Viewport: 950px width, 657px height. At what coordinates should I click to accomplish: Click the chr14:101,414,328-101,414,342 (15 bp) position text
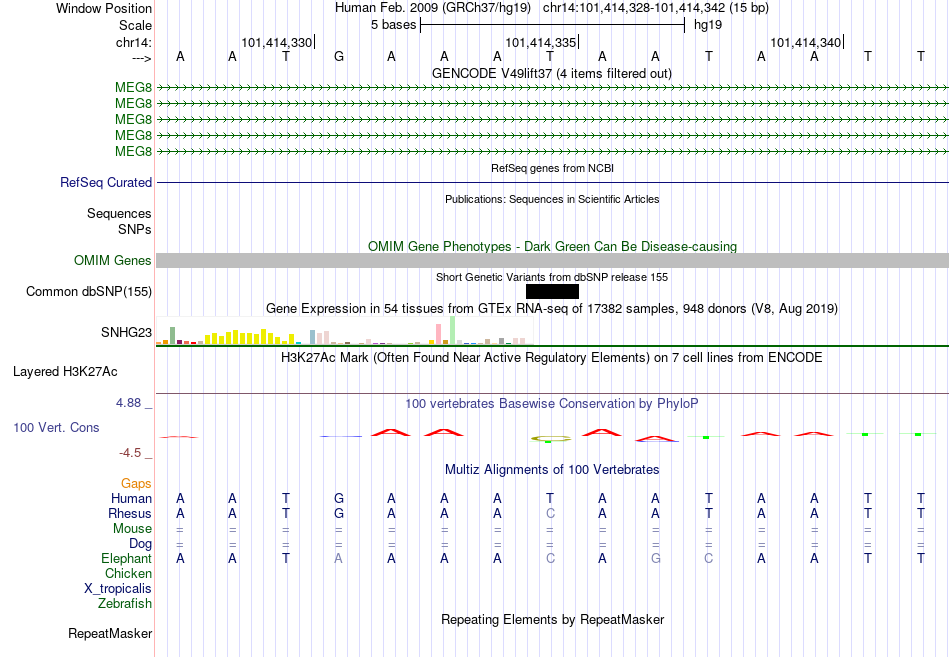(656, 8)
